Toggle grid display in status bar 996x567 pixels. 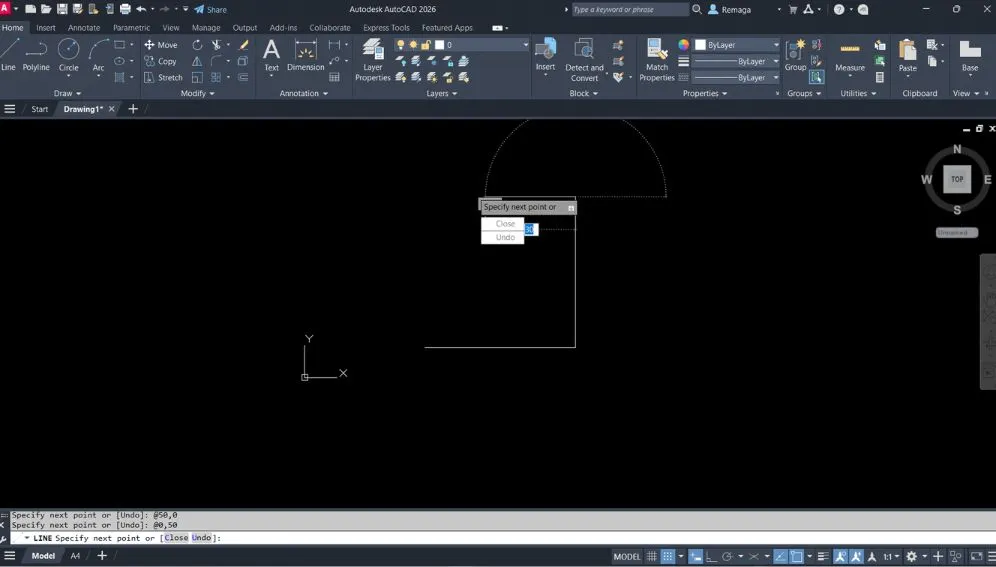click(x=653, y=556)
